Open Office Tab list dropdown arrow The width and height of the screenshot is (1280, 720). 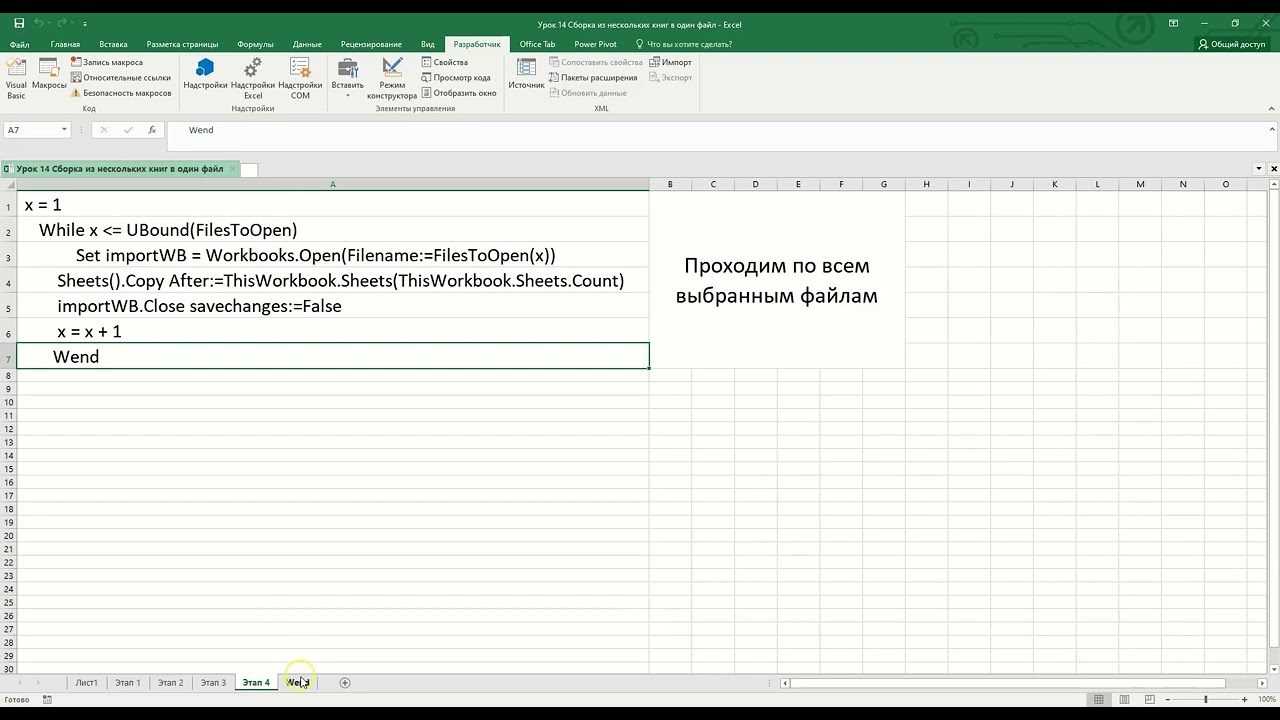[1259, 169]
